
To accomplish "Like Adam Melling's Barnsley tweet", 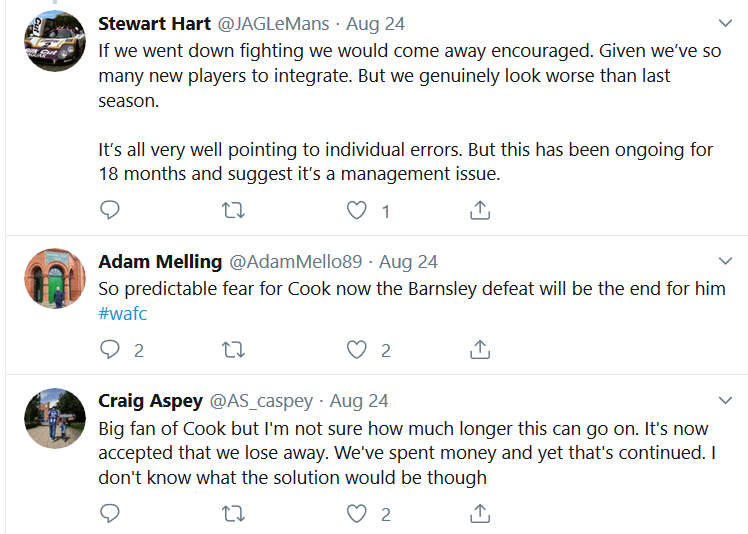I will click(x=357, y=349).
